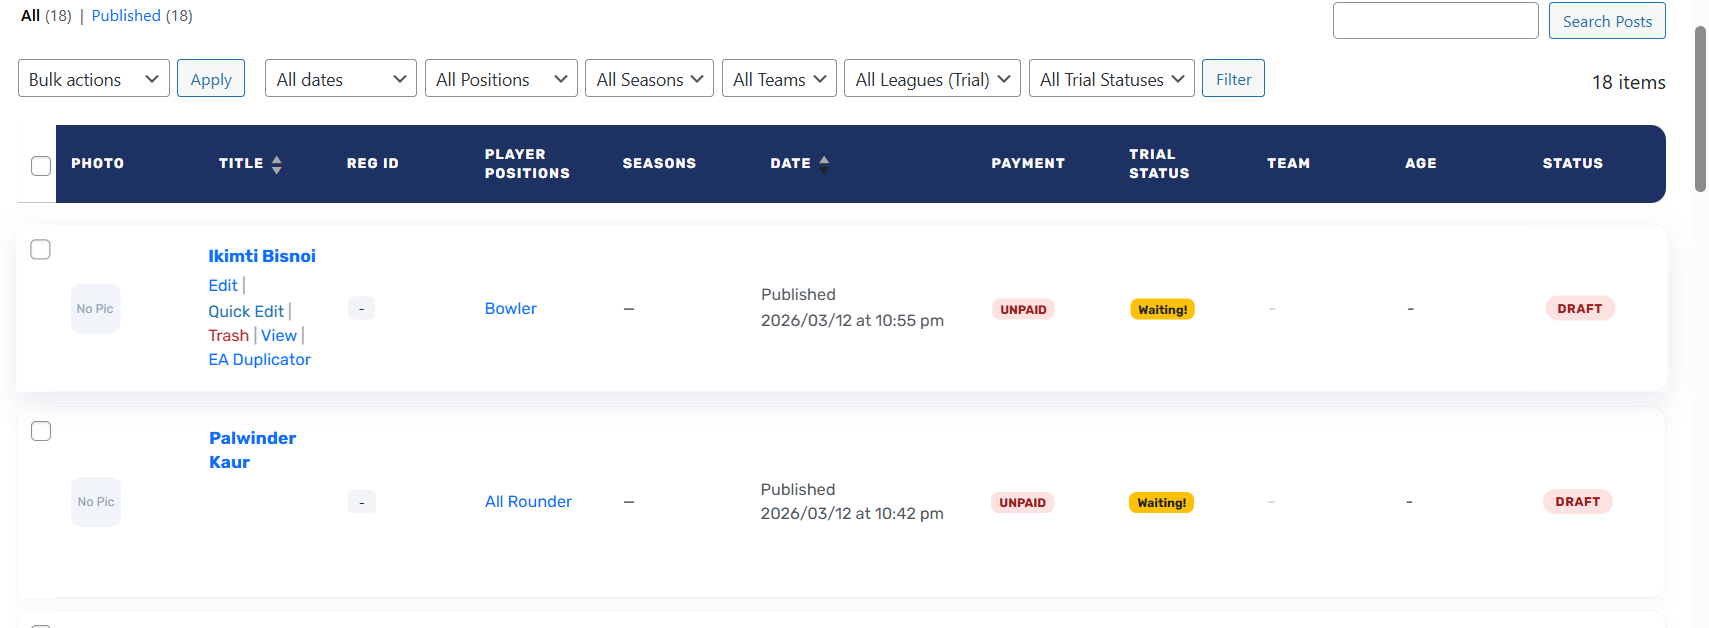Viewport: 1709px width, 628px height.
Task: Sort the list by the Title column arrows
Action: click(276, 164)
